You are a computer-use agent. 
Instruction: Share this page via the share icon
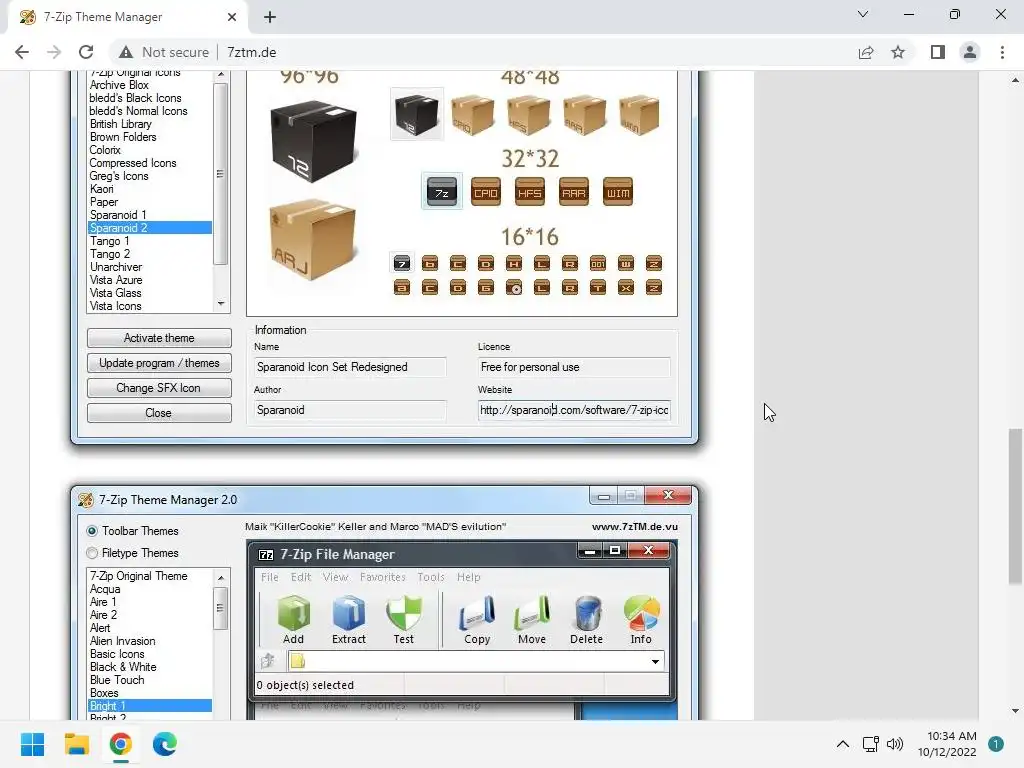click(x=866, y=52)
